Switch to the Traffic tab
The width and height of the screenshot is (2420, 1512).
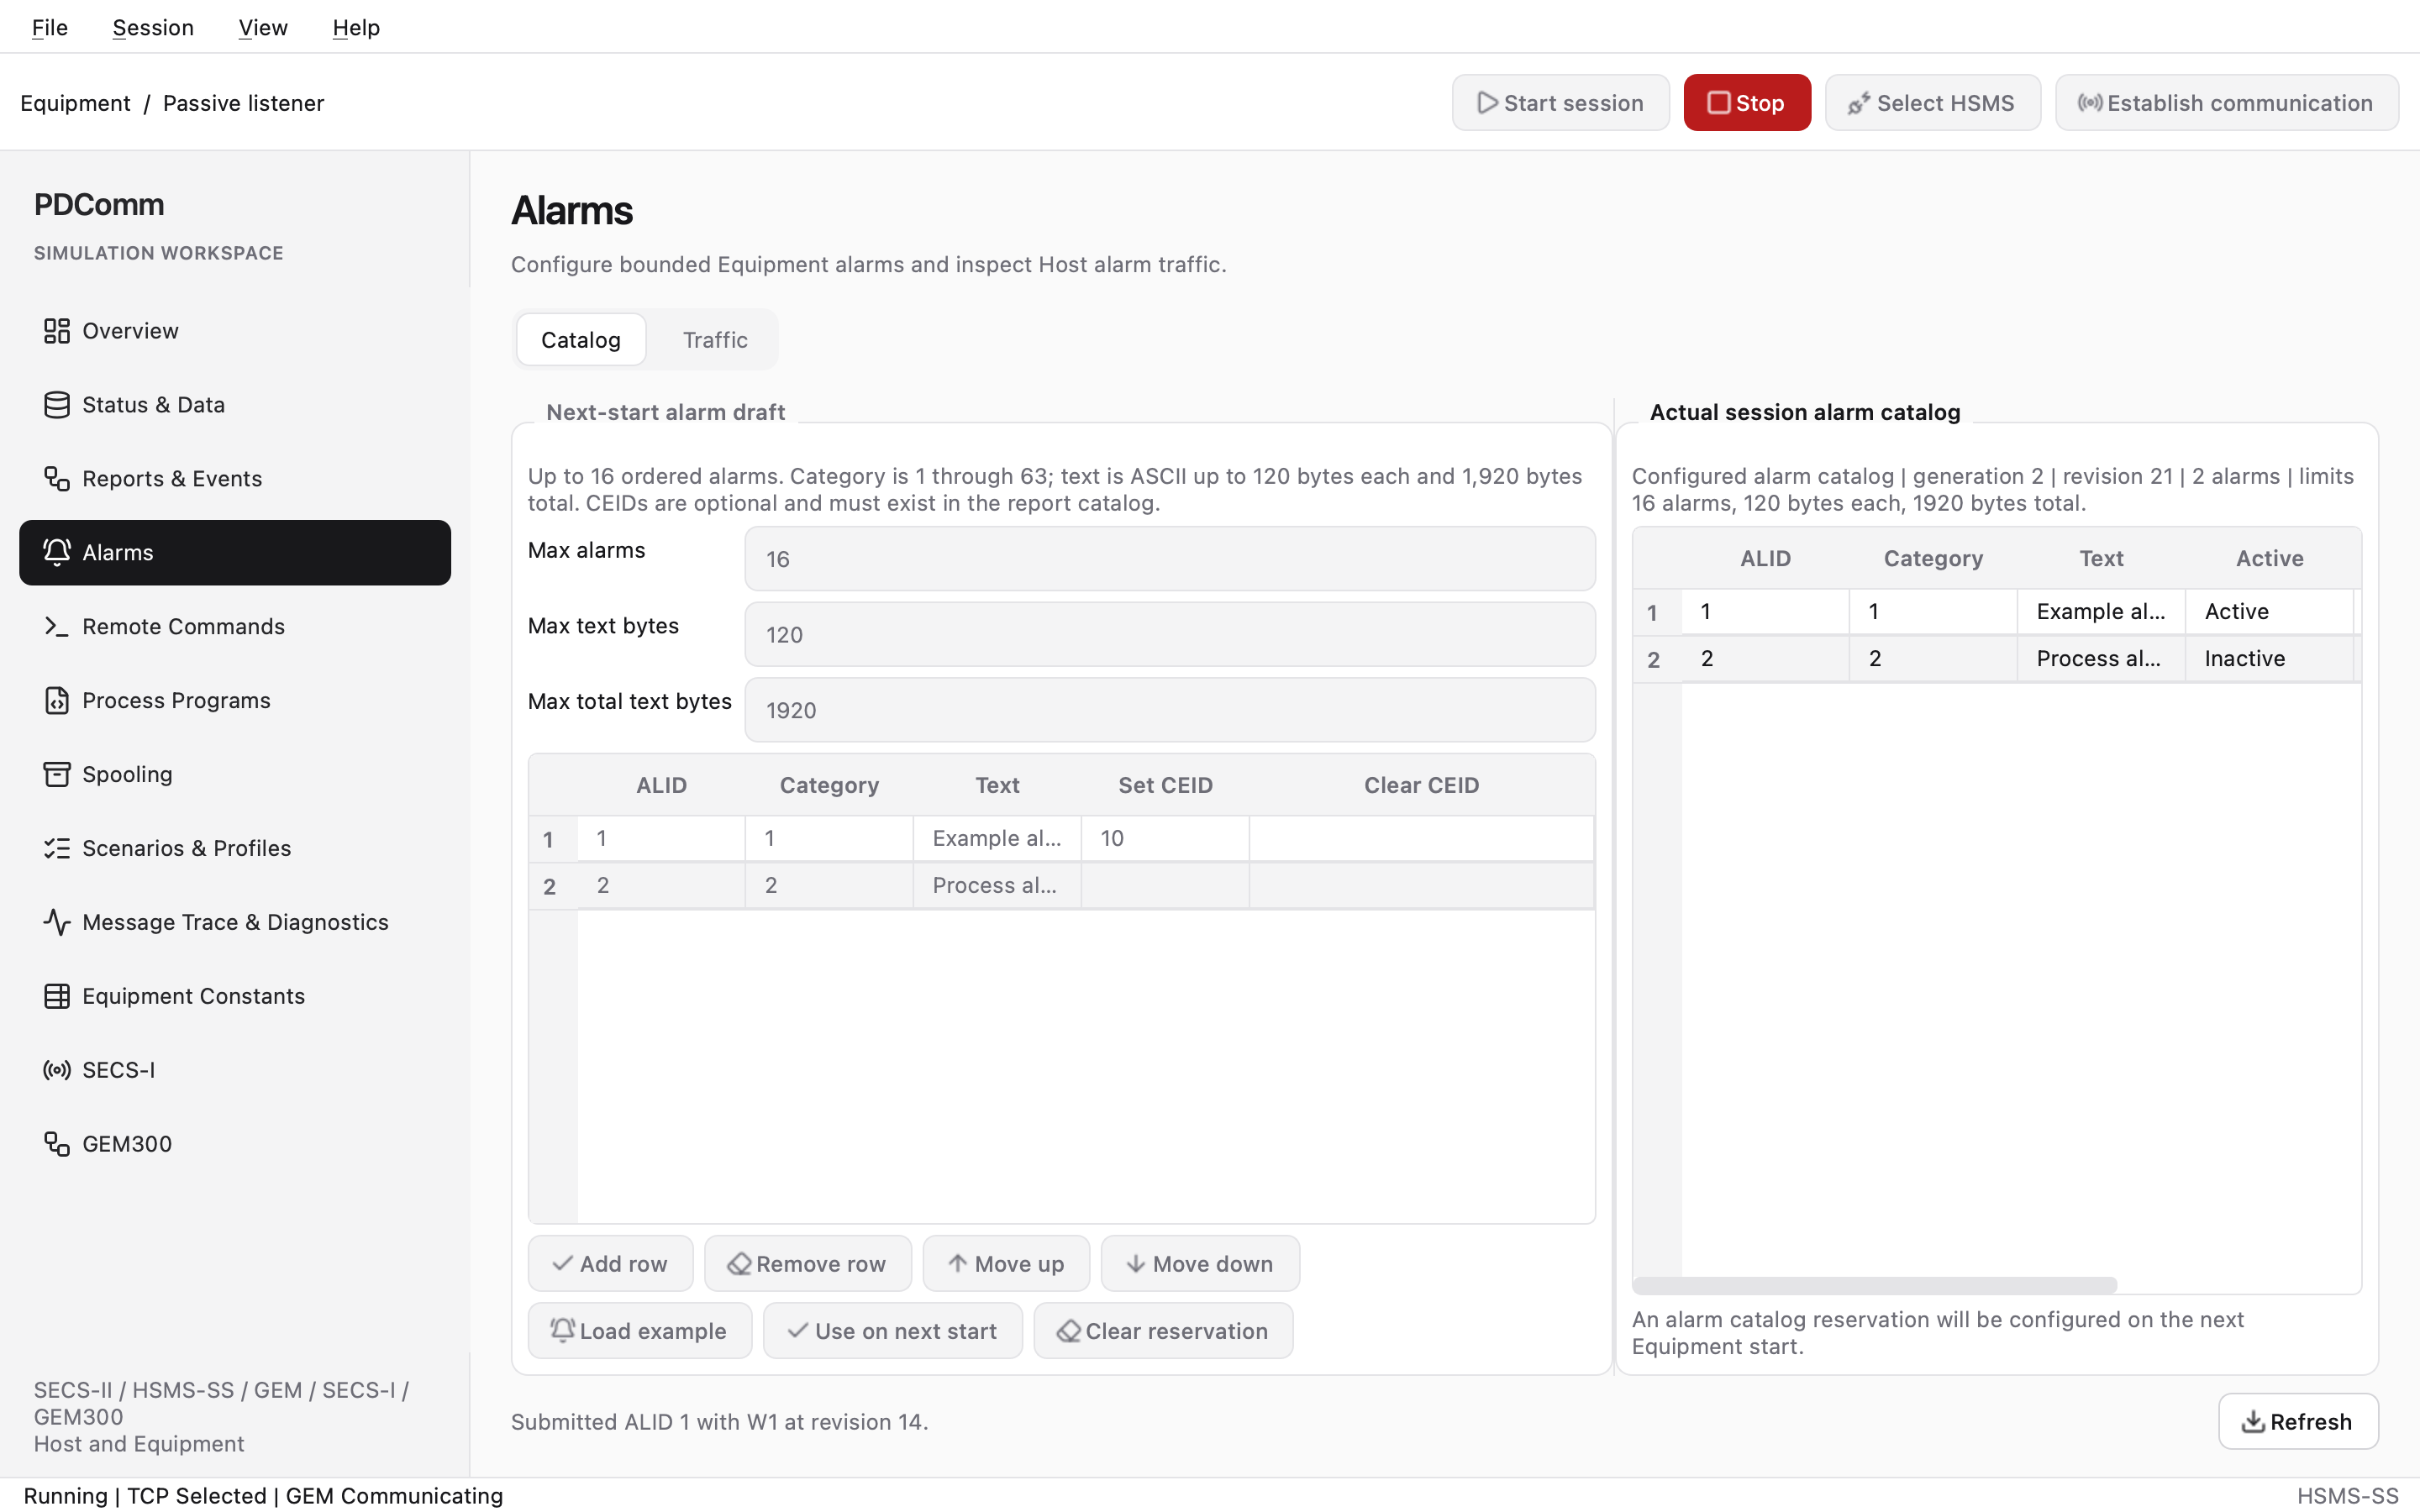715,340
